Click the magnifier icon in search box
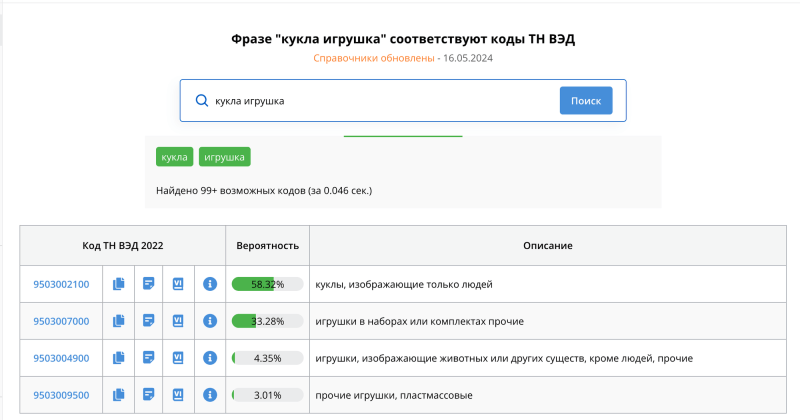Image resolution: width=800 pixels, height=420 pixels. pos(202,101)
